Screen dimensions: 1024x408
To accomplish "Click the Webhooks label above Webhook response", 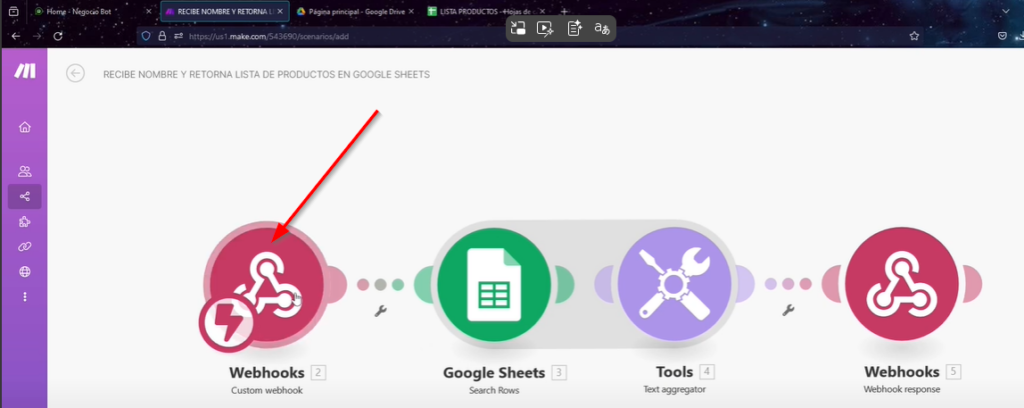I will (902, 372).
